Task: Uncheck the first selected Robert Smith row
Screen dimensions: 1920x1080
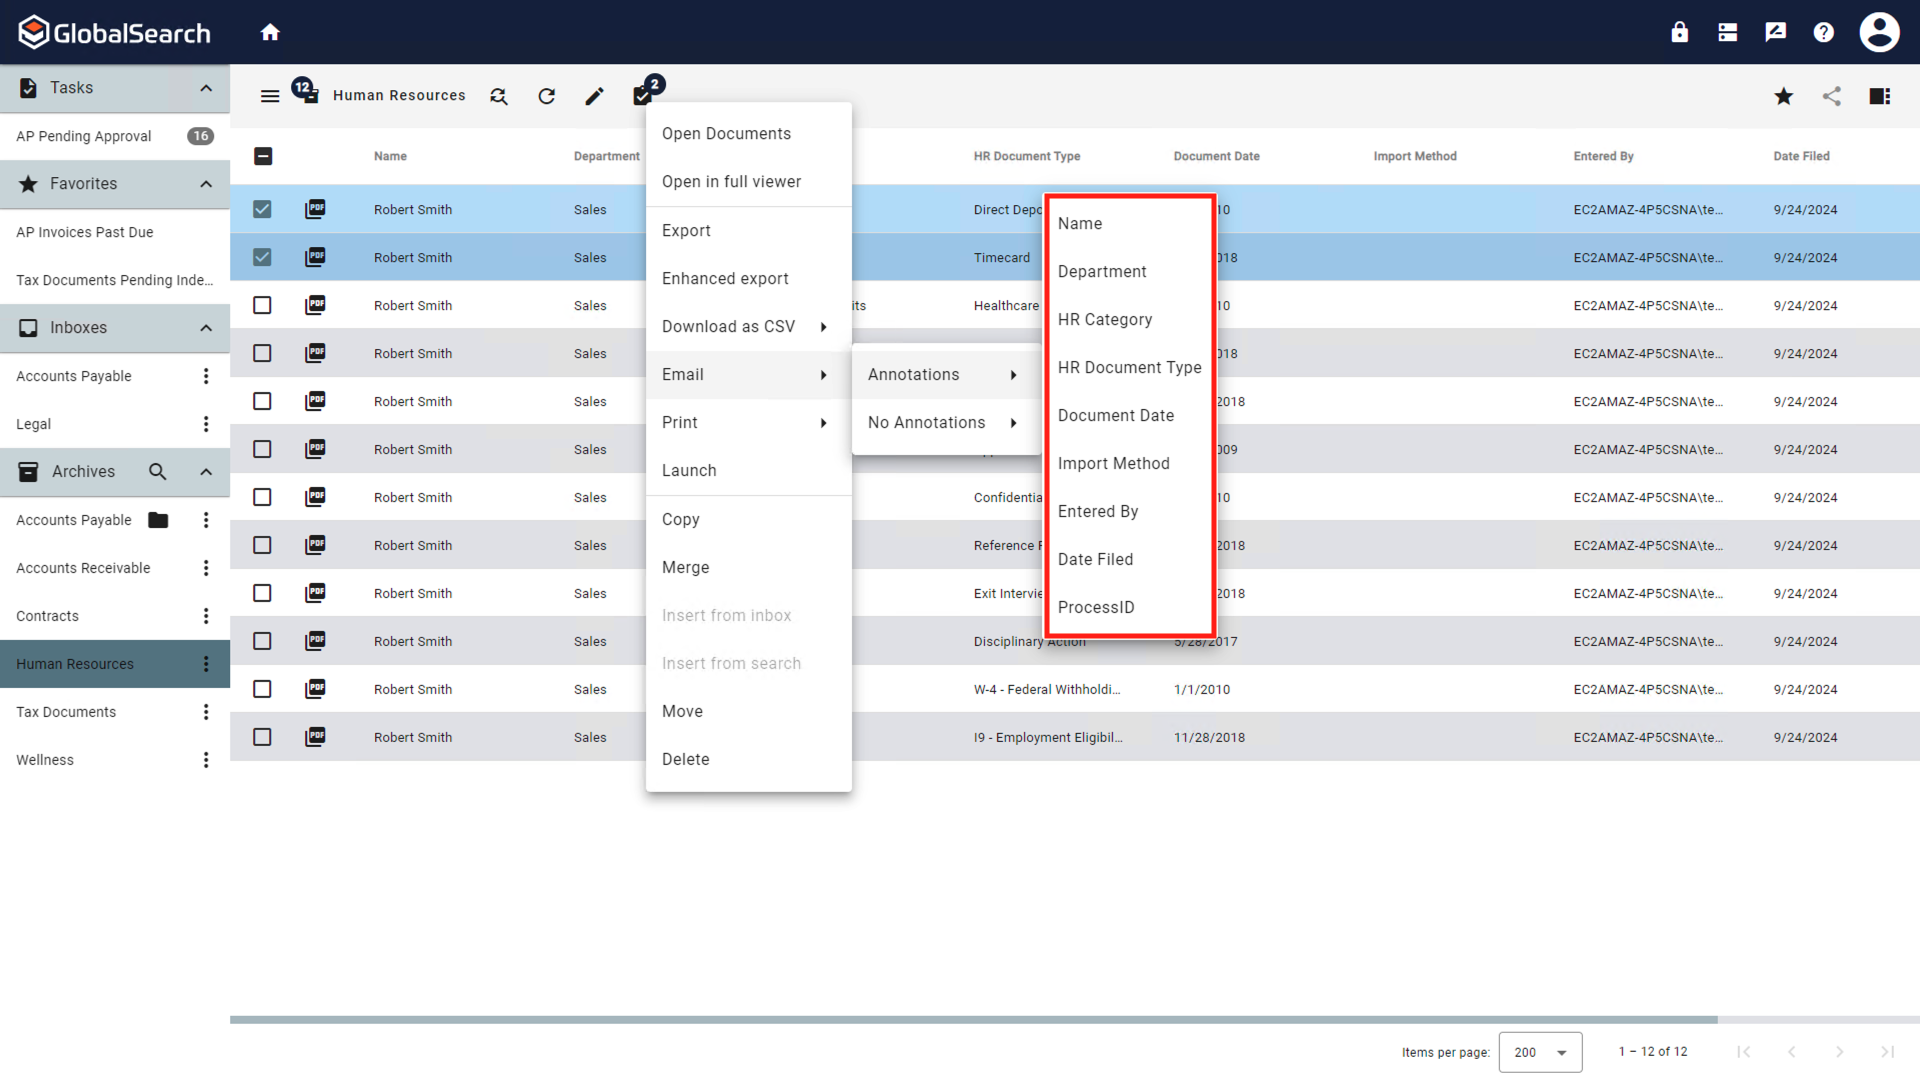Action: point(262,209)
